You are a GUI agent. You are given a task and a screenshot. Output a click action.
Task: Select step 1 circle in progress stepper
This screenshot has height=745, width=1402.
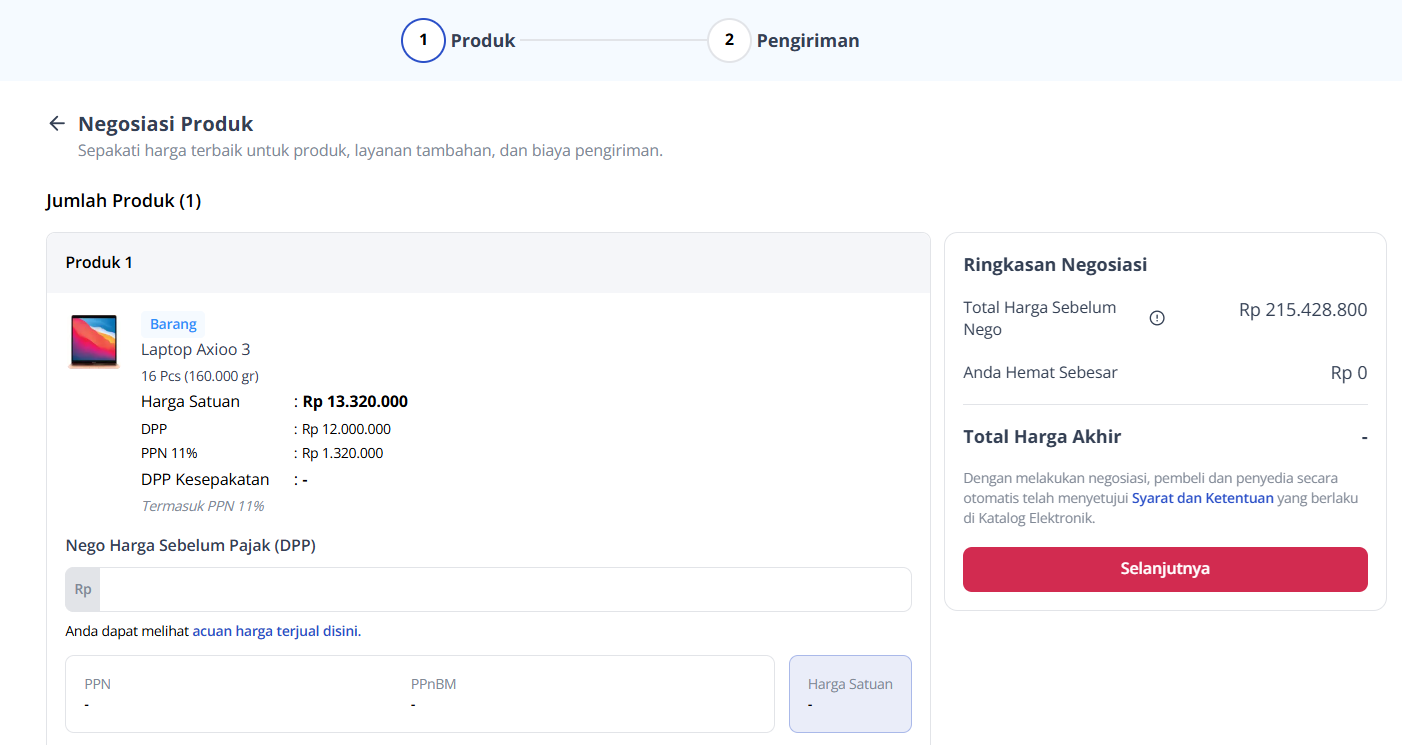coord(423,40)
